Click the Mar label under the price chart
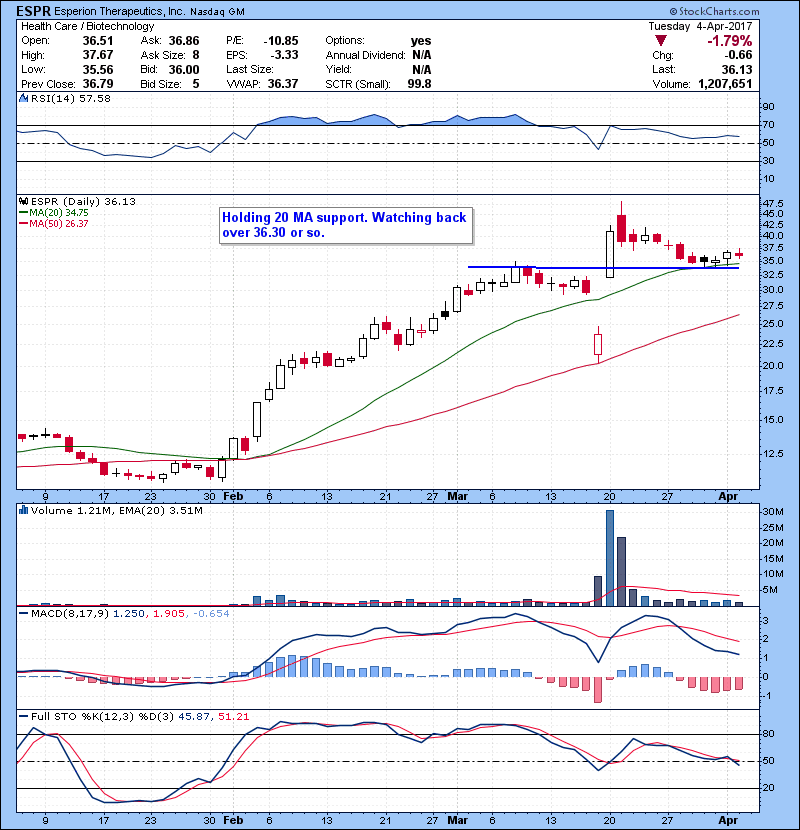The image size is (800, 830). click(x=457, y=496)
